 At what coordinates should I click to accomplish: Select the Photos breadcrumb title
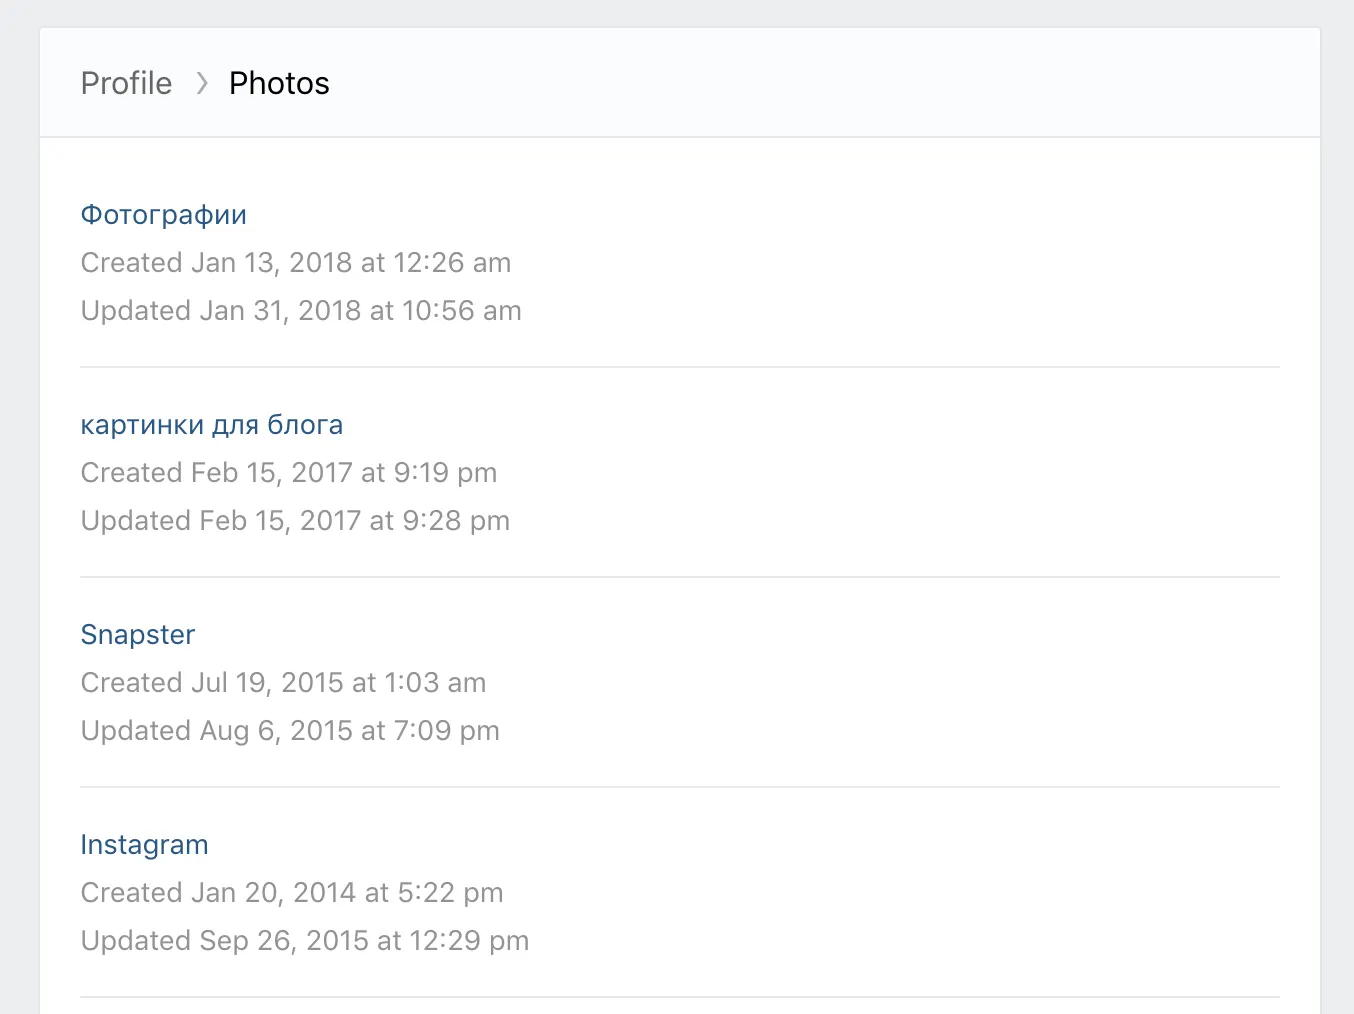coord(279,83)
